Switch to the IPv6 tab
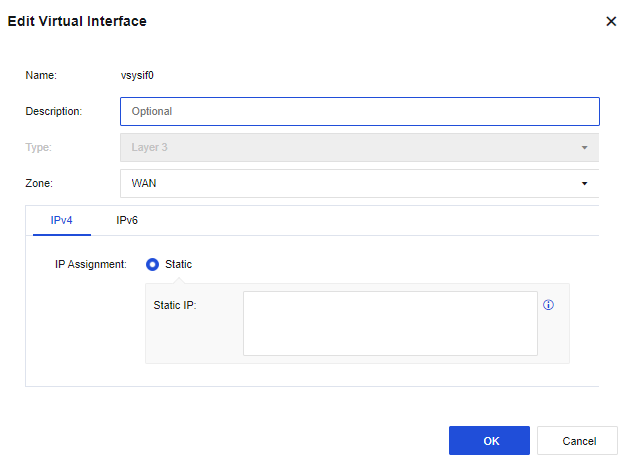Image resolution: width=629 pixels, height=467 pixels. click(127, 220)
